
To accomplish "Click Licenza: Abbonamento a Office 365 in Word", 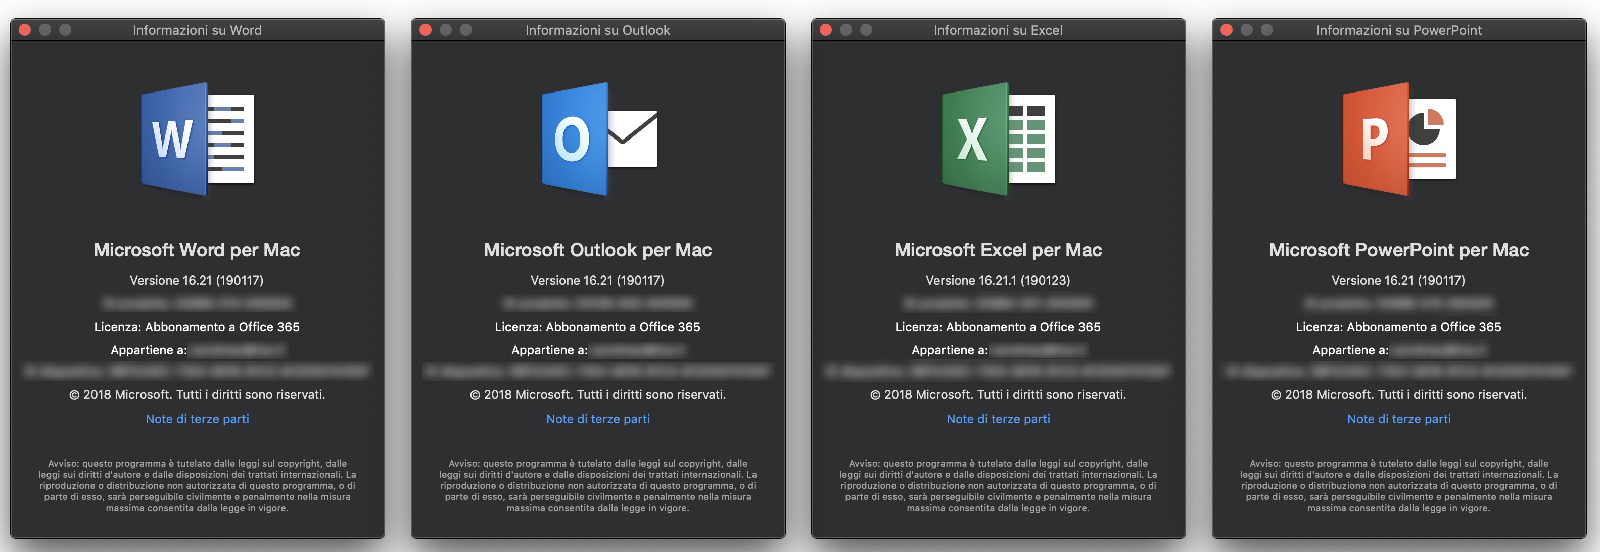I will pos(197,327).
